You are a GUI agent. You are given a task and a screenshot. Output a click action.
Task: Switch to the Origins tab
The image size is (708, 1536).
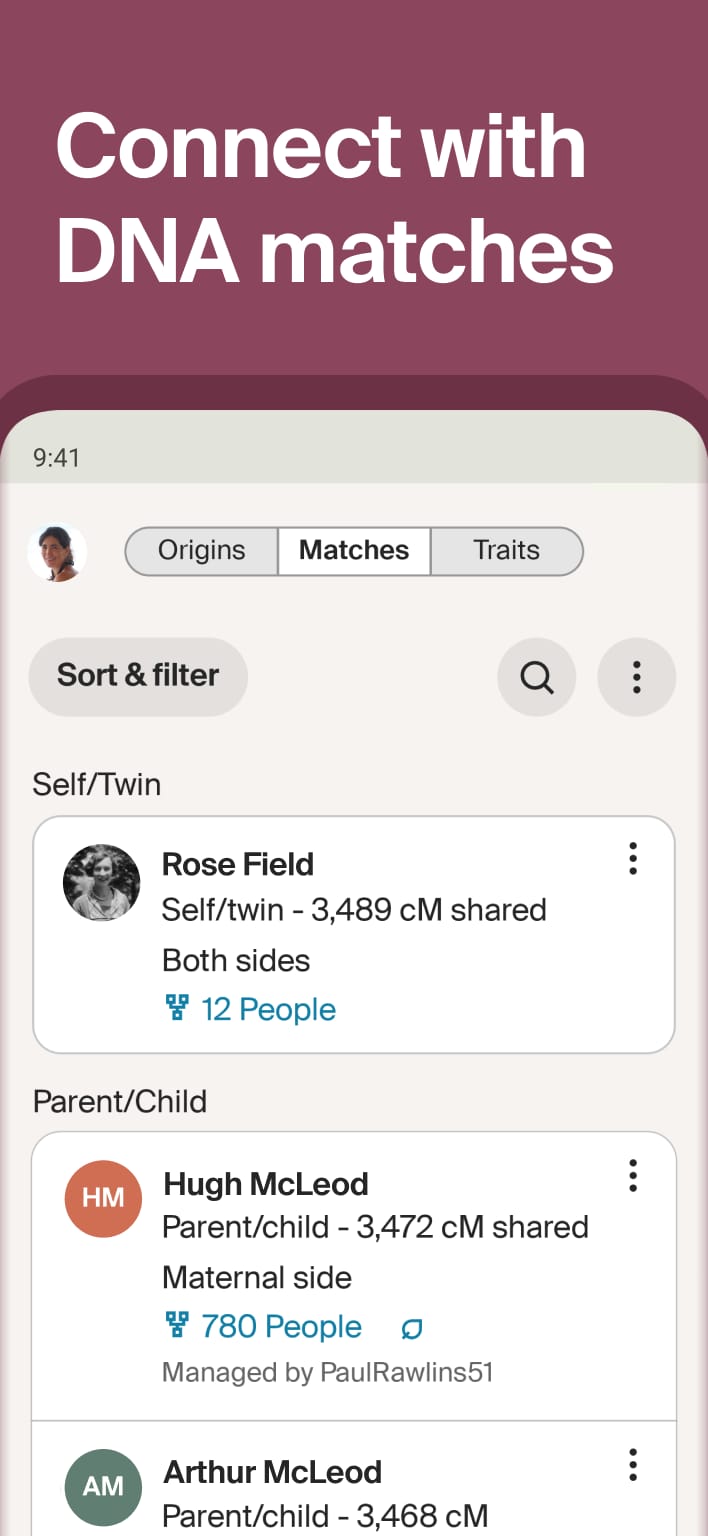point(201,550)
